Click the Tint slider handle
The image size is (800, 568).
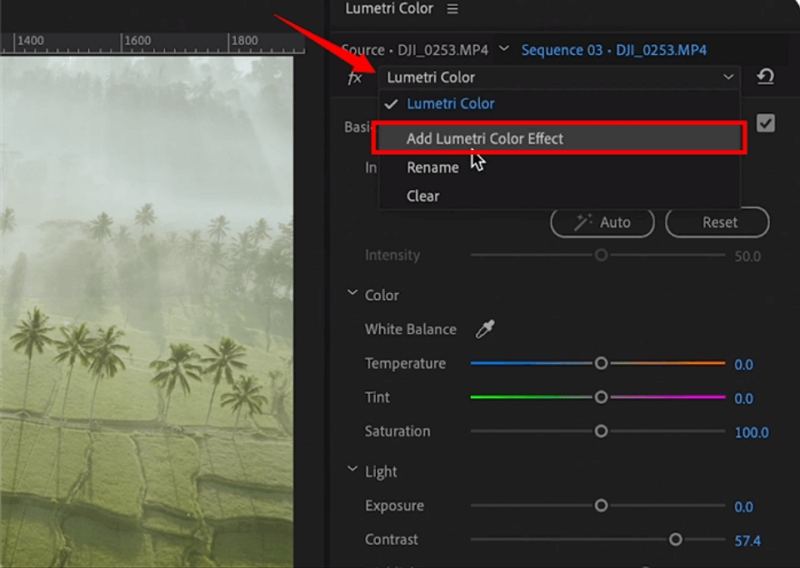pyautogui.click(x=601, y=397)
